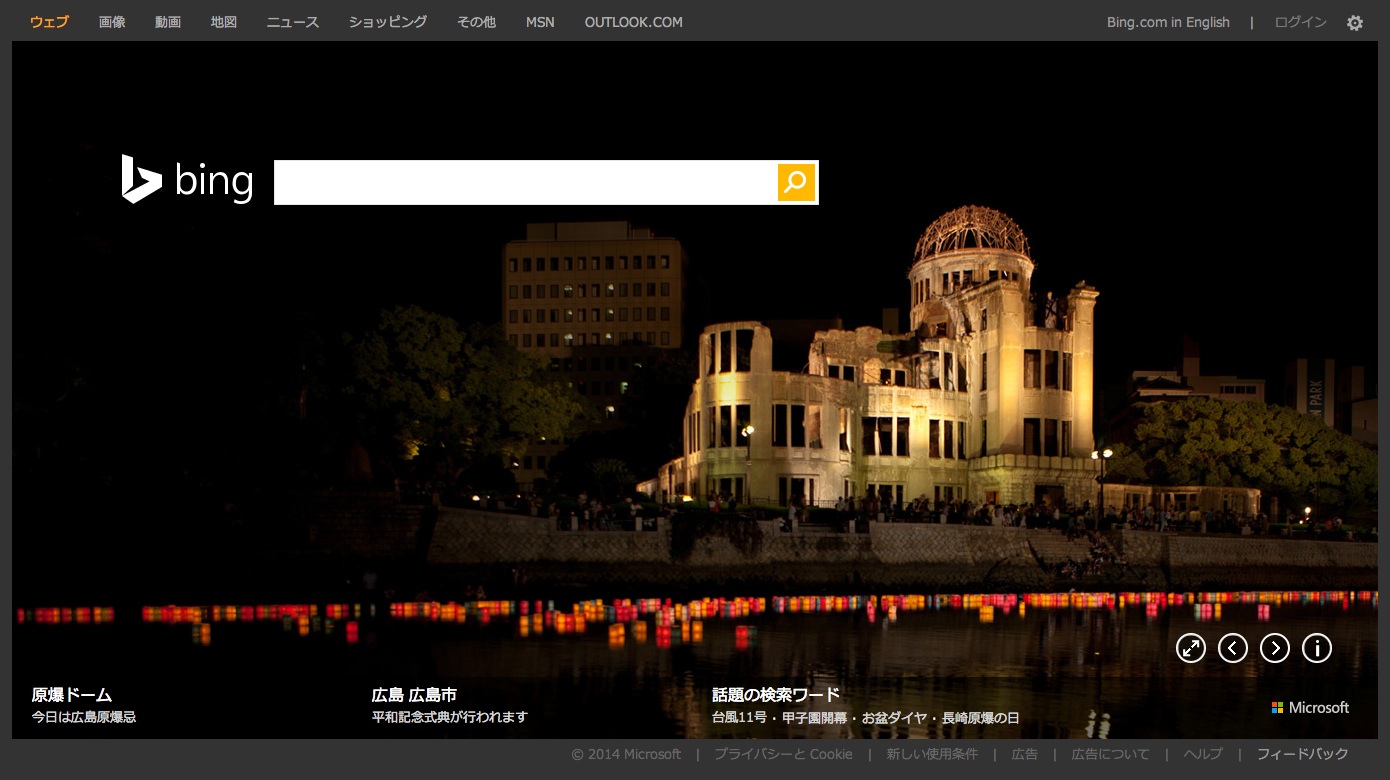This screenshot has width=1390, height=780.
Task: Click the Bing logo
Action: click(x=187, y=180)
